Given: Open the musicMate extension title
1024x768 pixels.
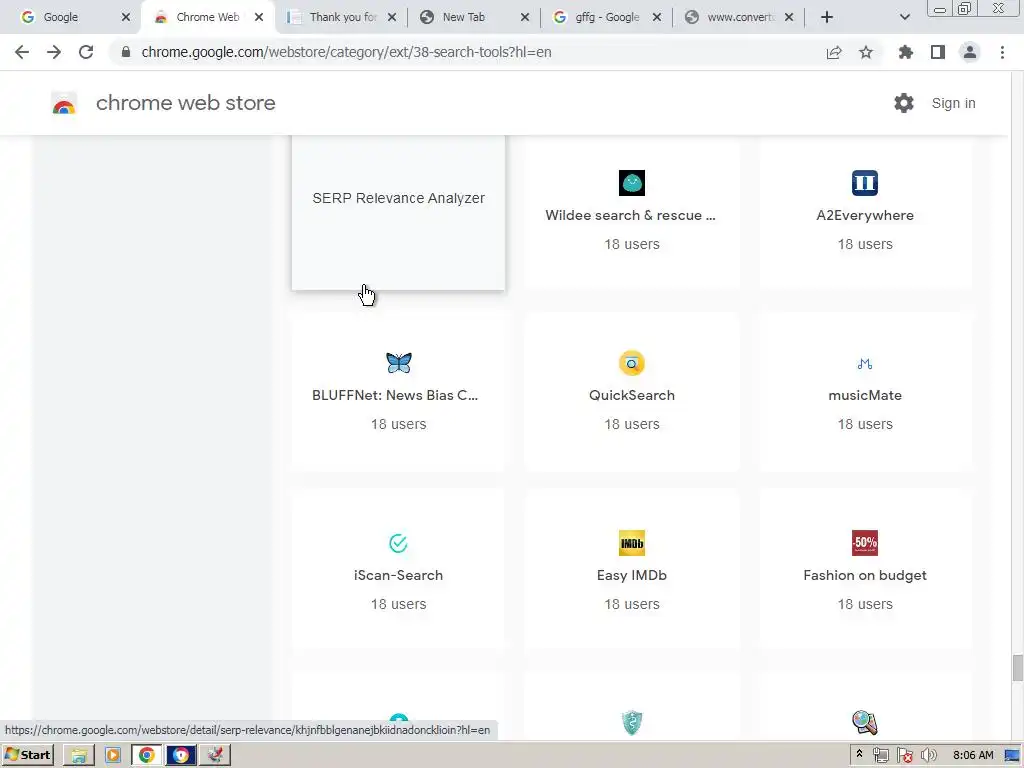Looking at the screenshot, I should coord(865,395).
